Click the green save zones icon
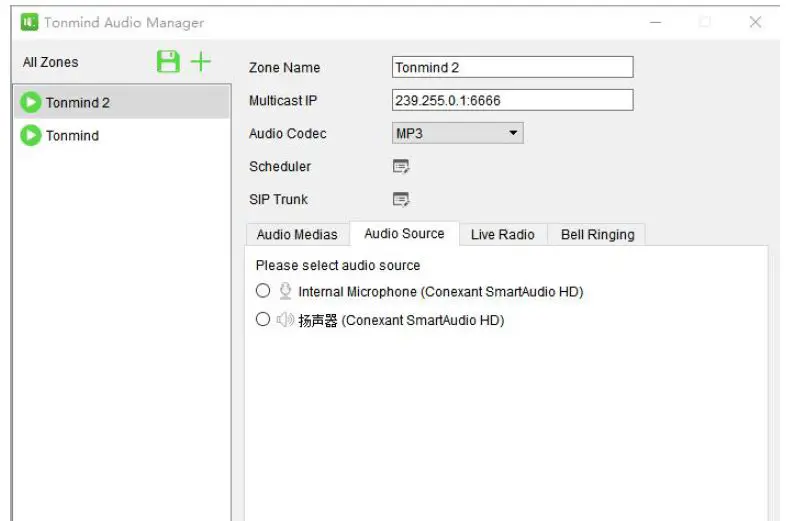Screen dimensions: 788x521 click(168, 62)
